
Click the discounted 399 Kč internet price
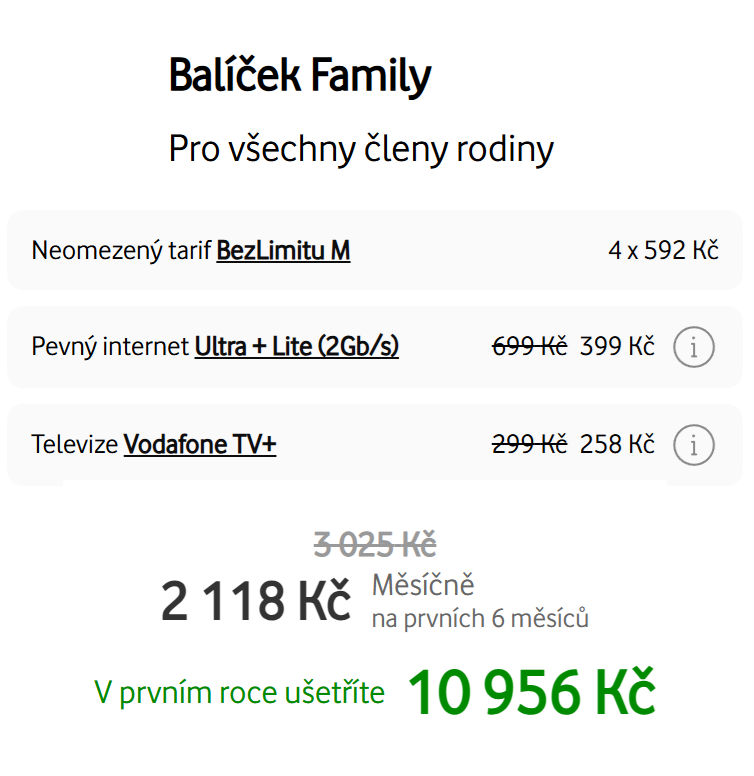click(617, 347)
